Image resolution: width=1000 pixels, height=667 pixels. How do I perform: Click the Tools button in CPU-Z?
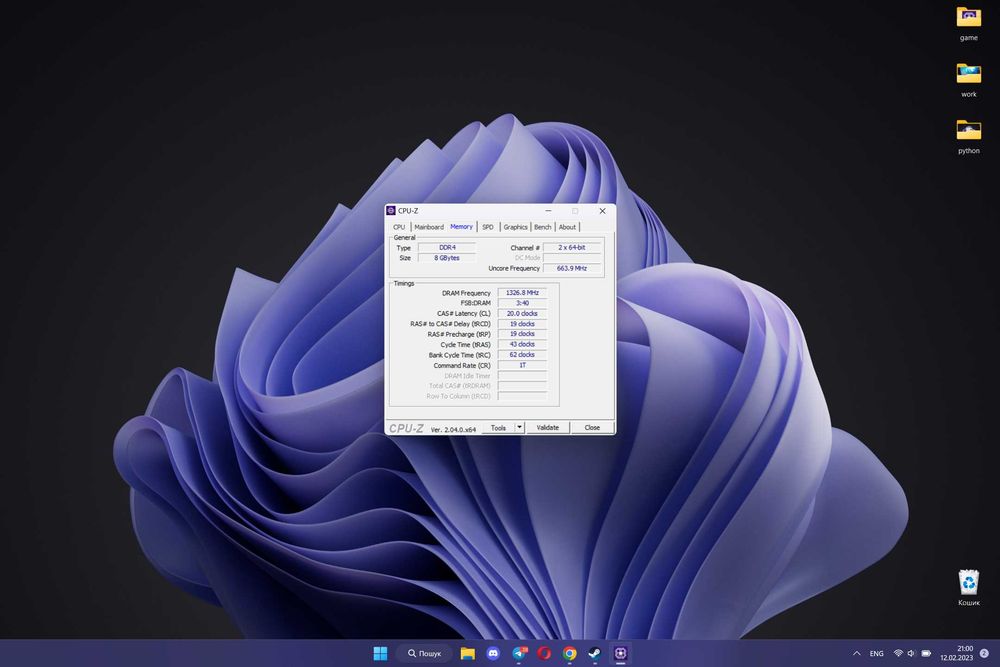[498, 427]
